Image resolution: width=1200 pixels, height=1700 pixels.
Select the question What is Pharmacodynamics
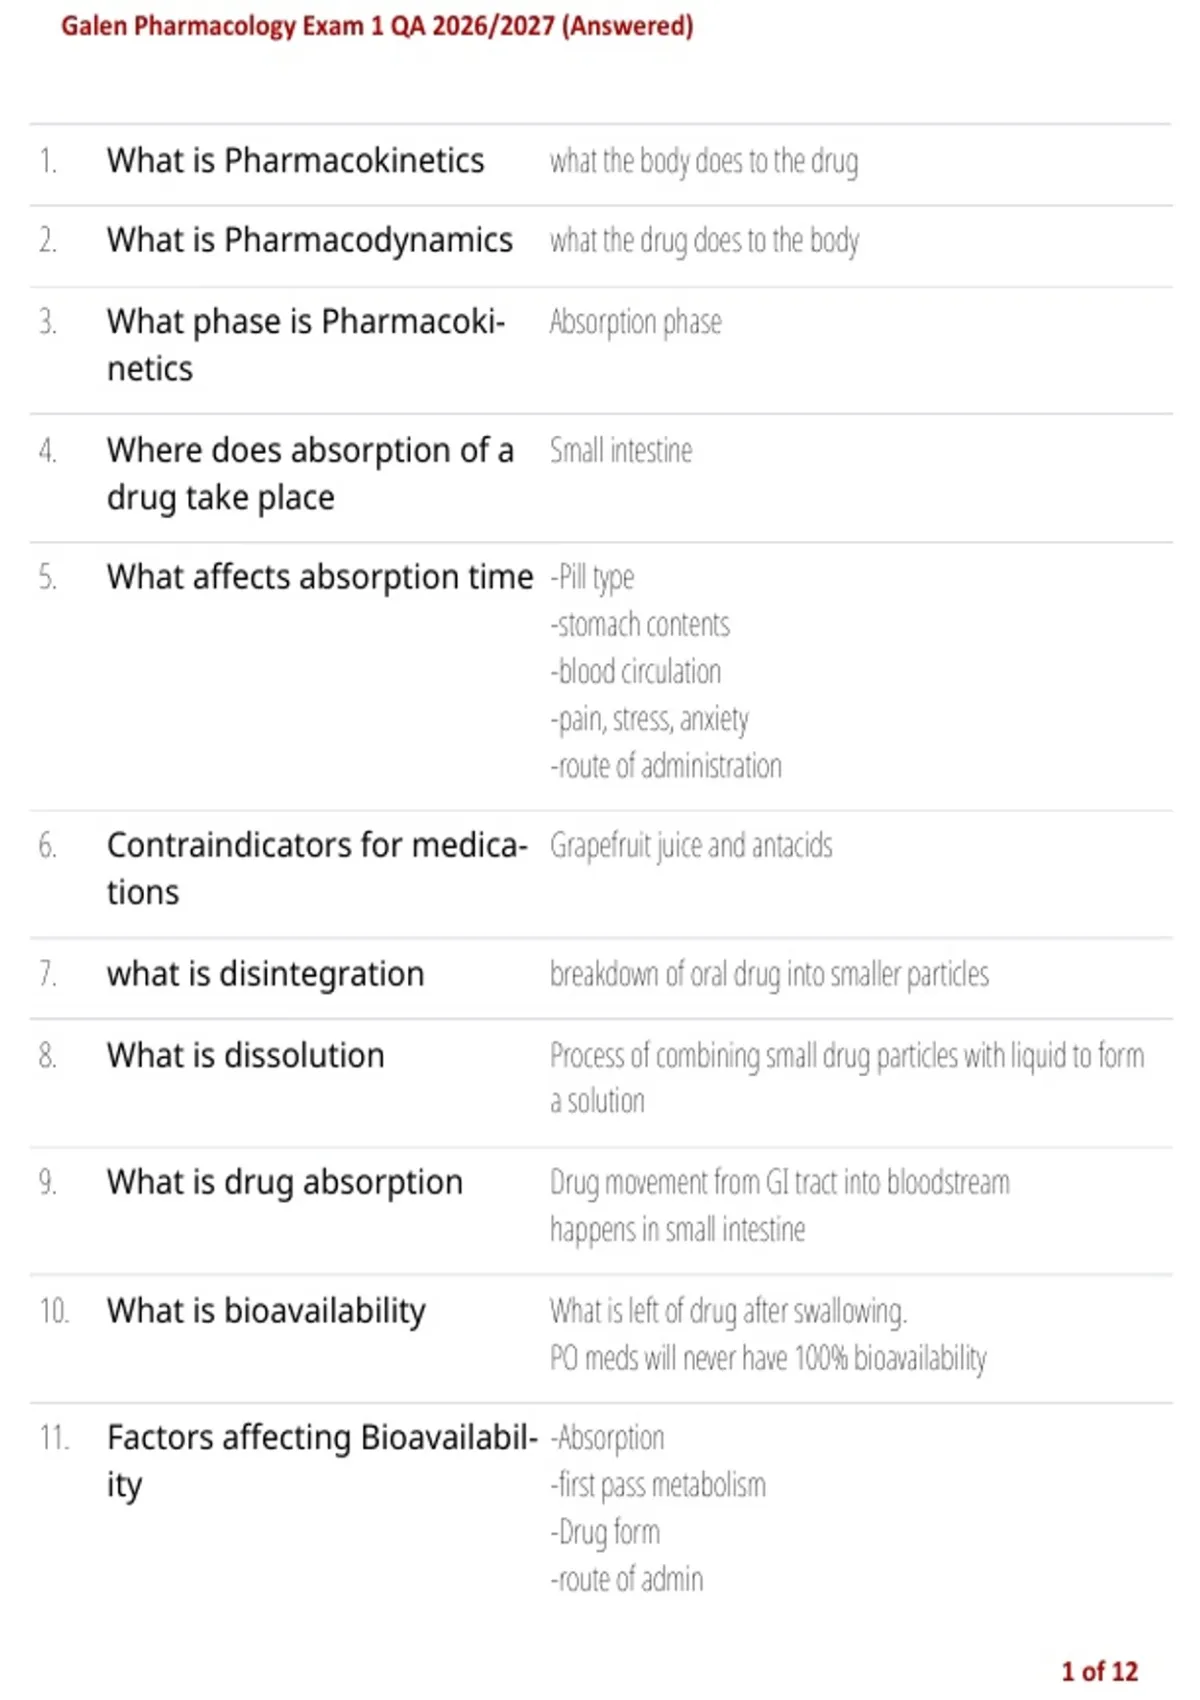click(309, 240)
